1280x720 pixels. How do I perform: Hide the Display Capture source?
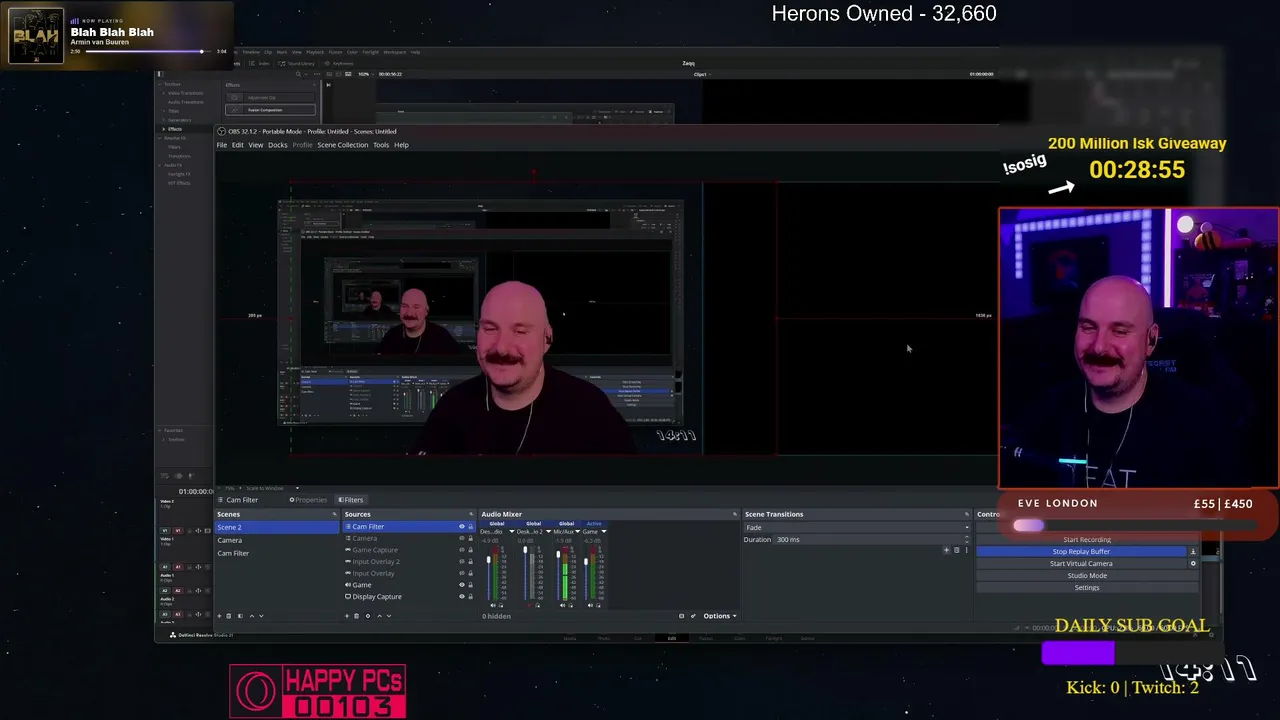461,597
